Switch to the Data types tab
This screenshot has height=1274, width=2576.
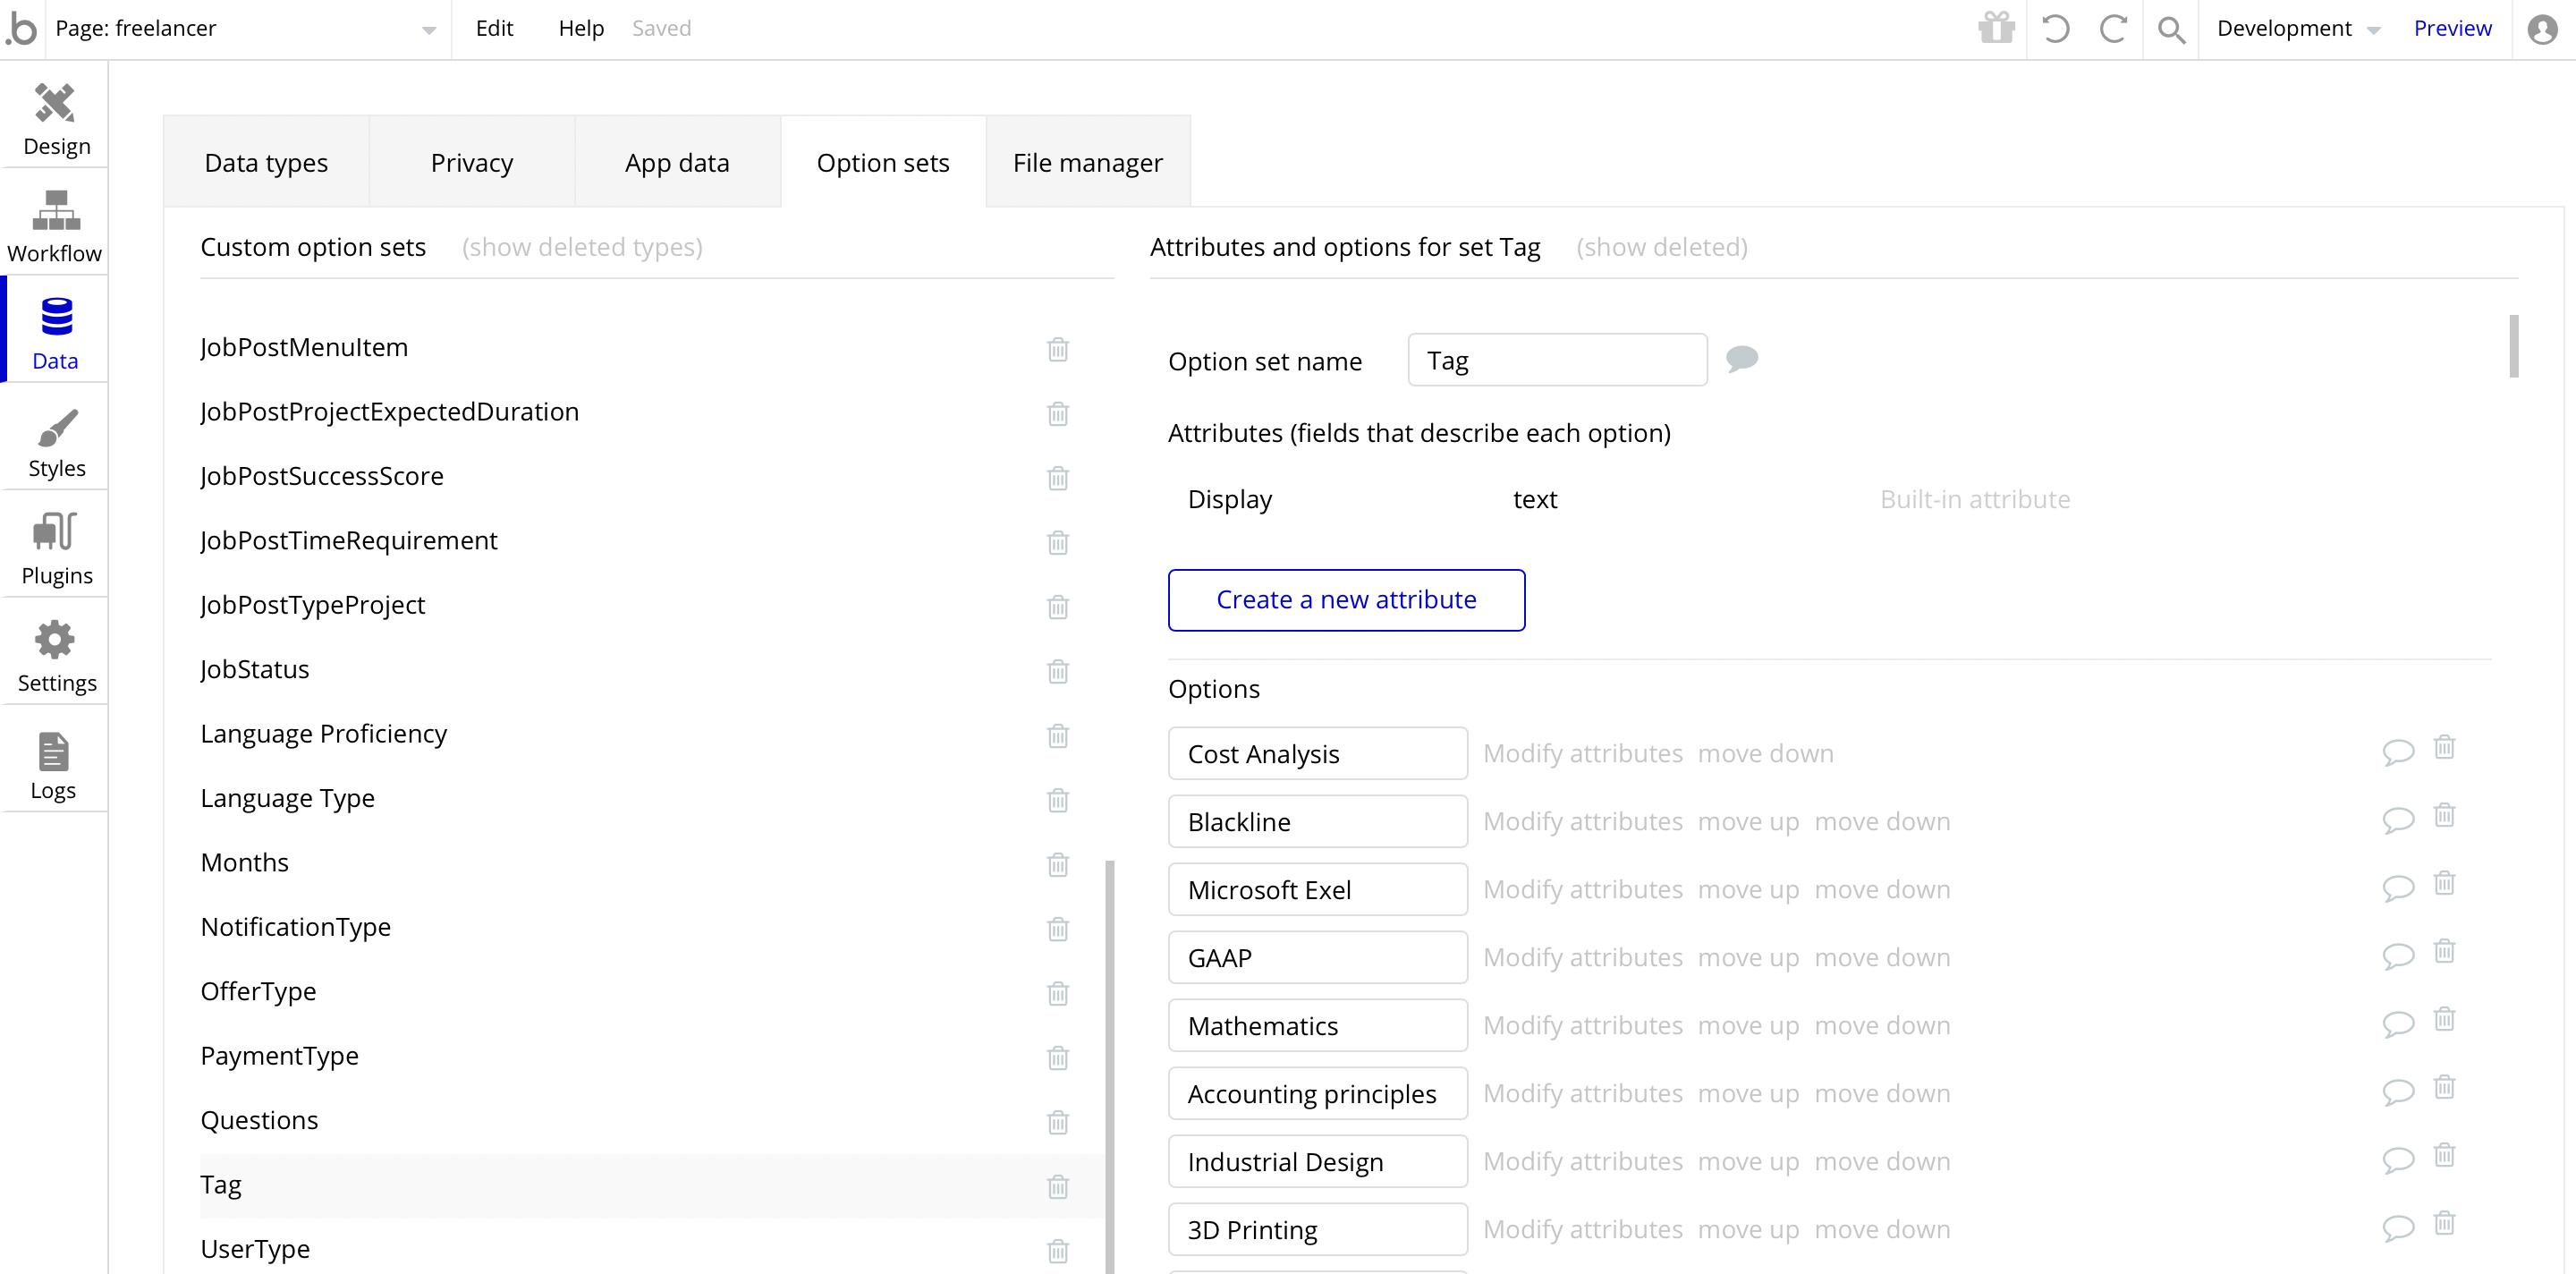point(266,162)
